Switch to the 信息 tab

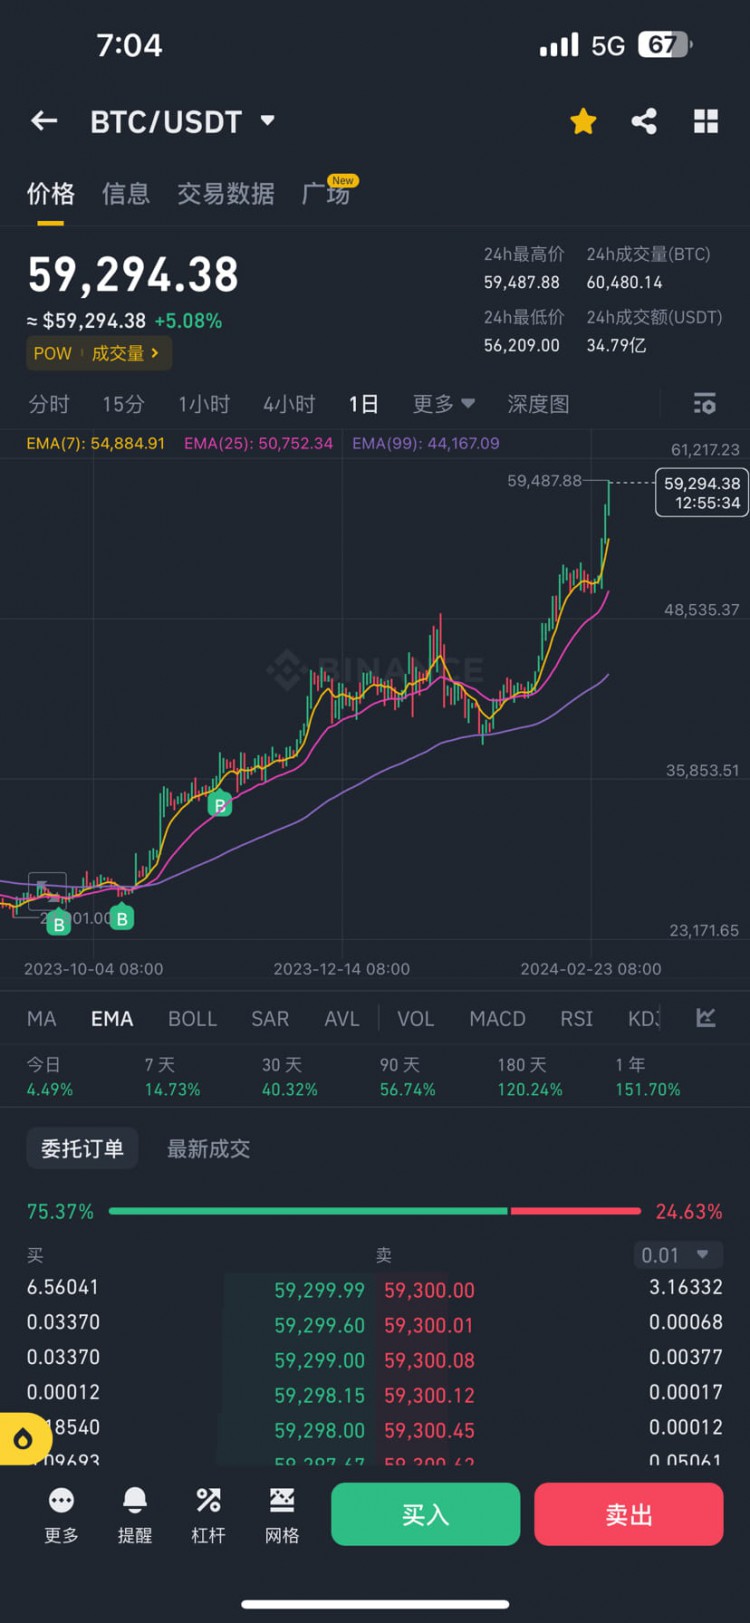click(126, 193)
